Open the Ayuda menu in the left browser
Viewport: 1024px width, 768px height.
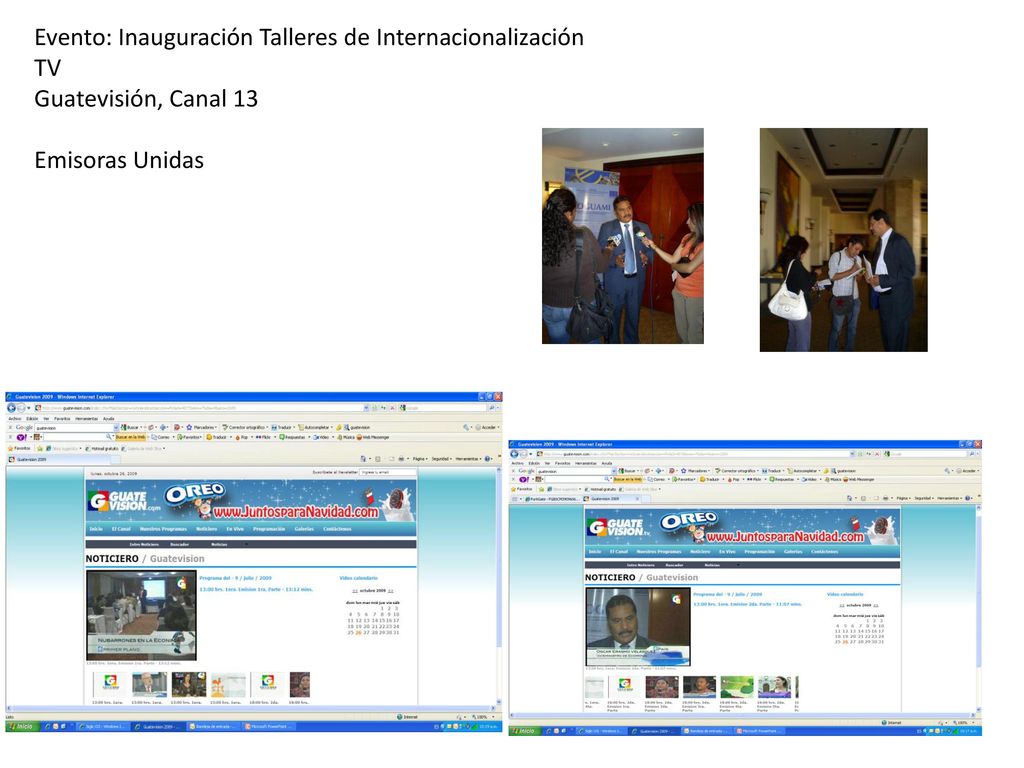click(x=108, y=419)
